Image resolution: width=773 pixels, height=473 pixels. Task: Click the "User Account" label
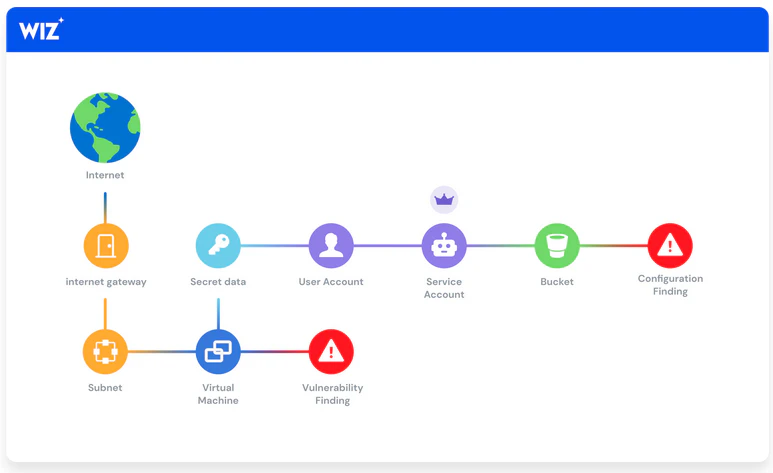point(331,282)
